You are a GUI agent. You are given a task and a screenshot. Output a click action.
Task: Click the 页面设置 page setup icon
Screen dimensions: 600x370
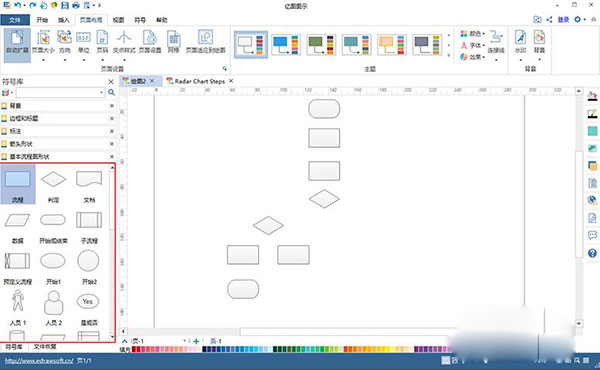(150, 42)
